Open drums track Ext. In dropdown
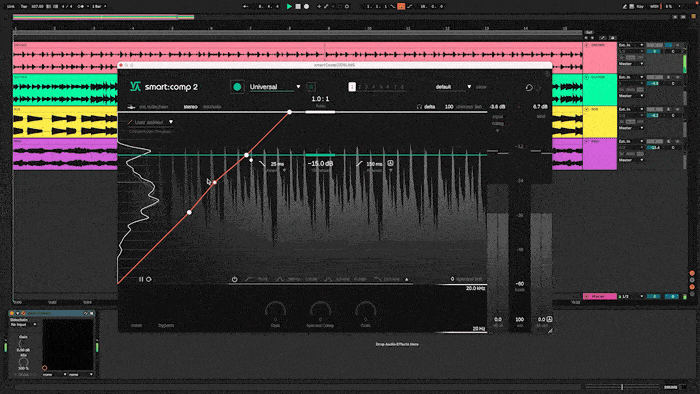The height and width of the screenshot is (394, 700). tap(631, 45)
